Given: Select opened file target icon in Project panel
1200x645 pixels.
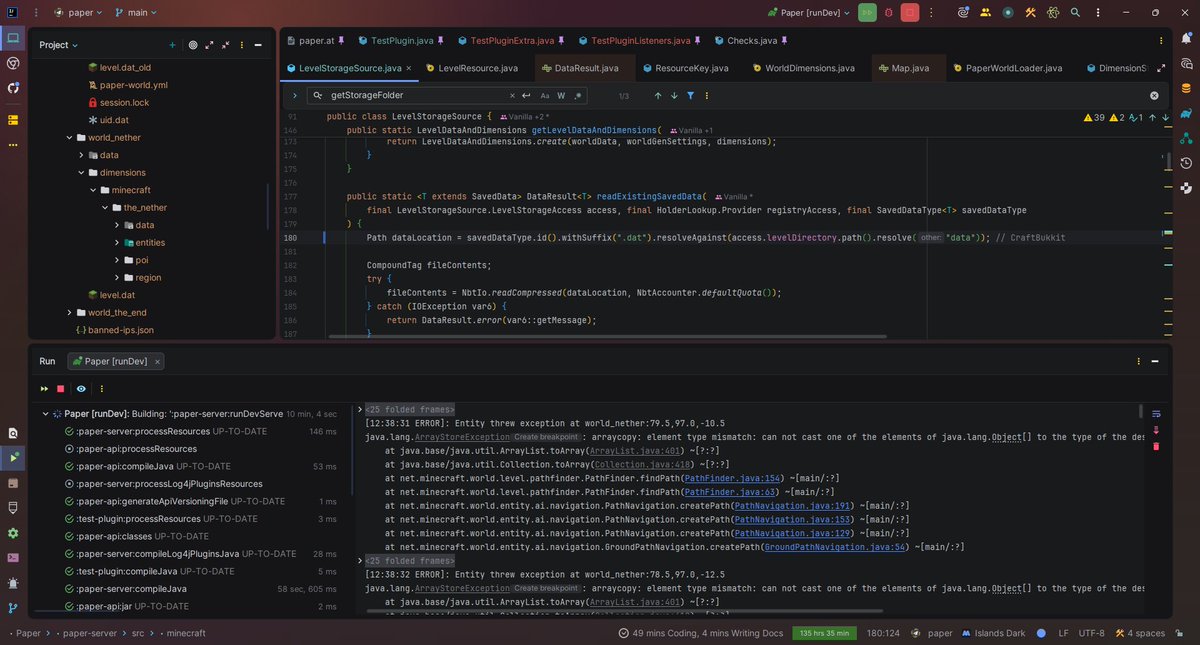Looking at the screenshot, I should 193,45.
